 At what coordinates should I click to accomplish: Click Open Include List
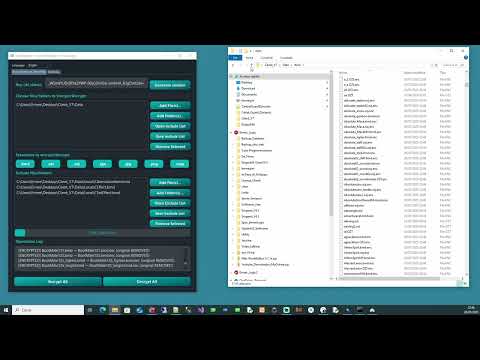pos(170,126)
